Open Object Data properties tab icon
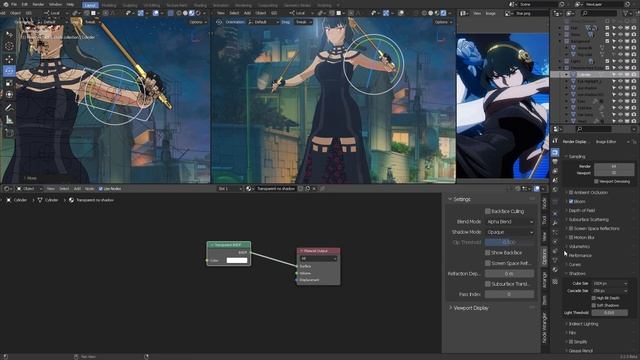Viewport: 640px width, 360px height. point(555,260)
